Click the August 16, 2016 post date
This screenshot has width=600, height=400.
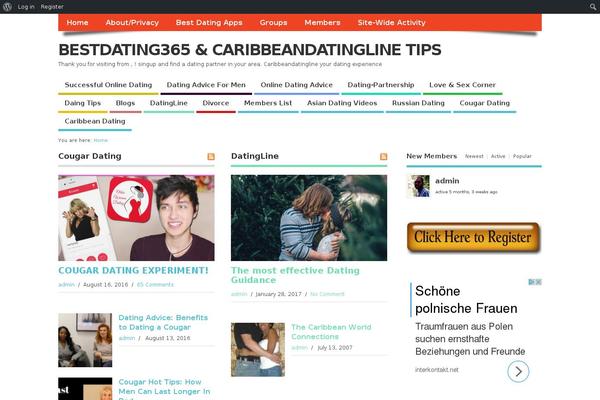coord(106,285)
